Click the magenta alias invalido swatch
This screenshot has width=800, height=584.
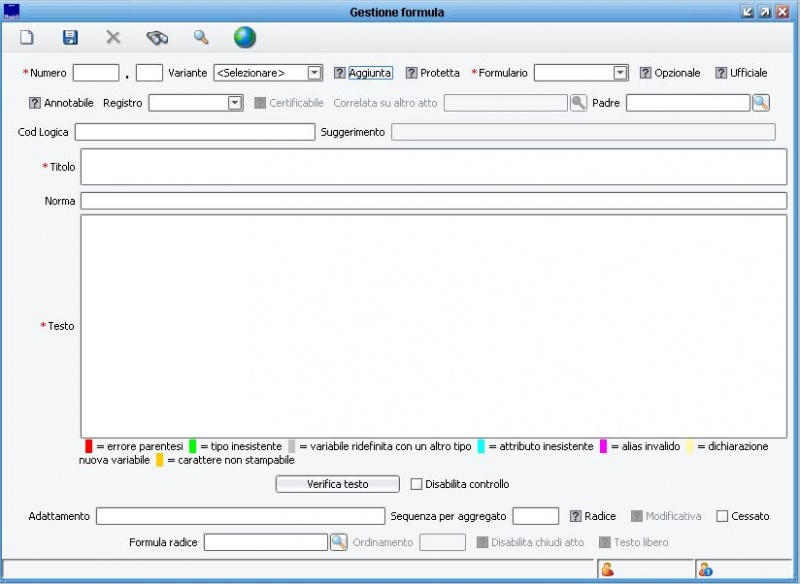point(603,446)
